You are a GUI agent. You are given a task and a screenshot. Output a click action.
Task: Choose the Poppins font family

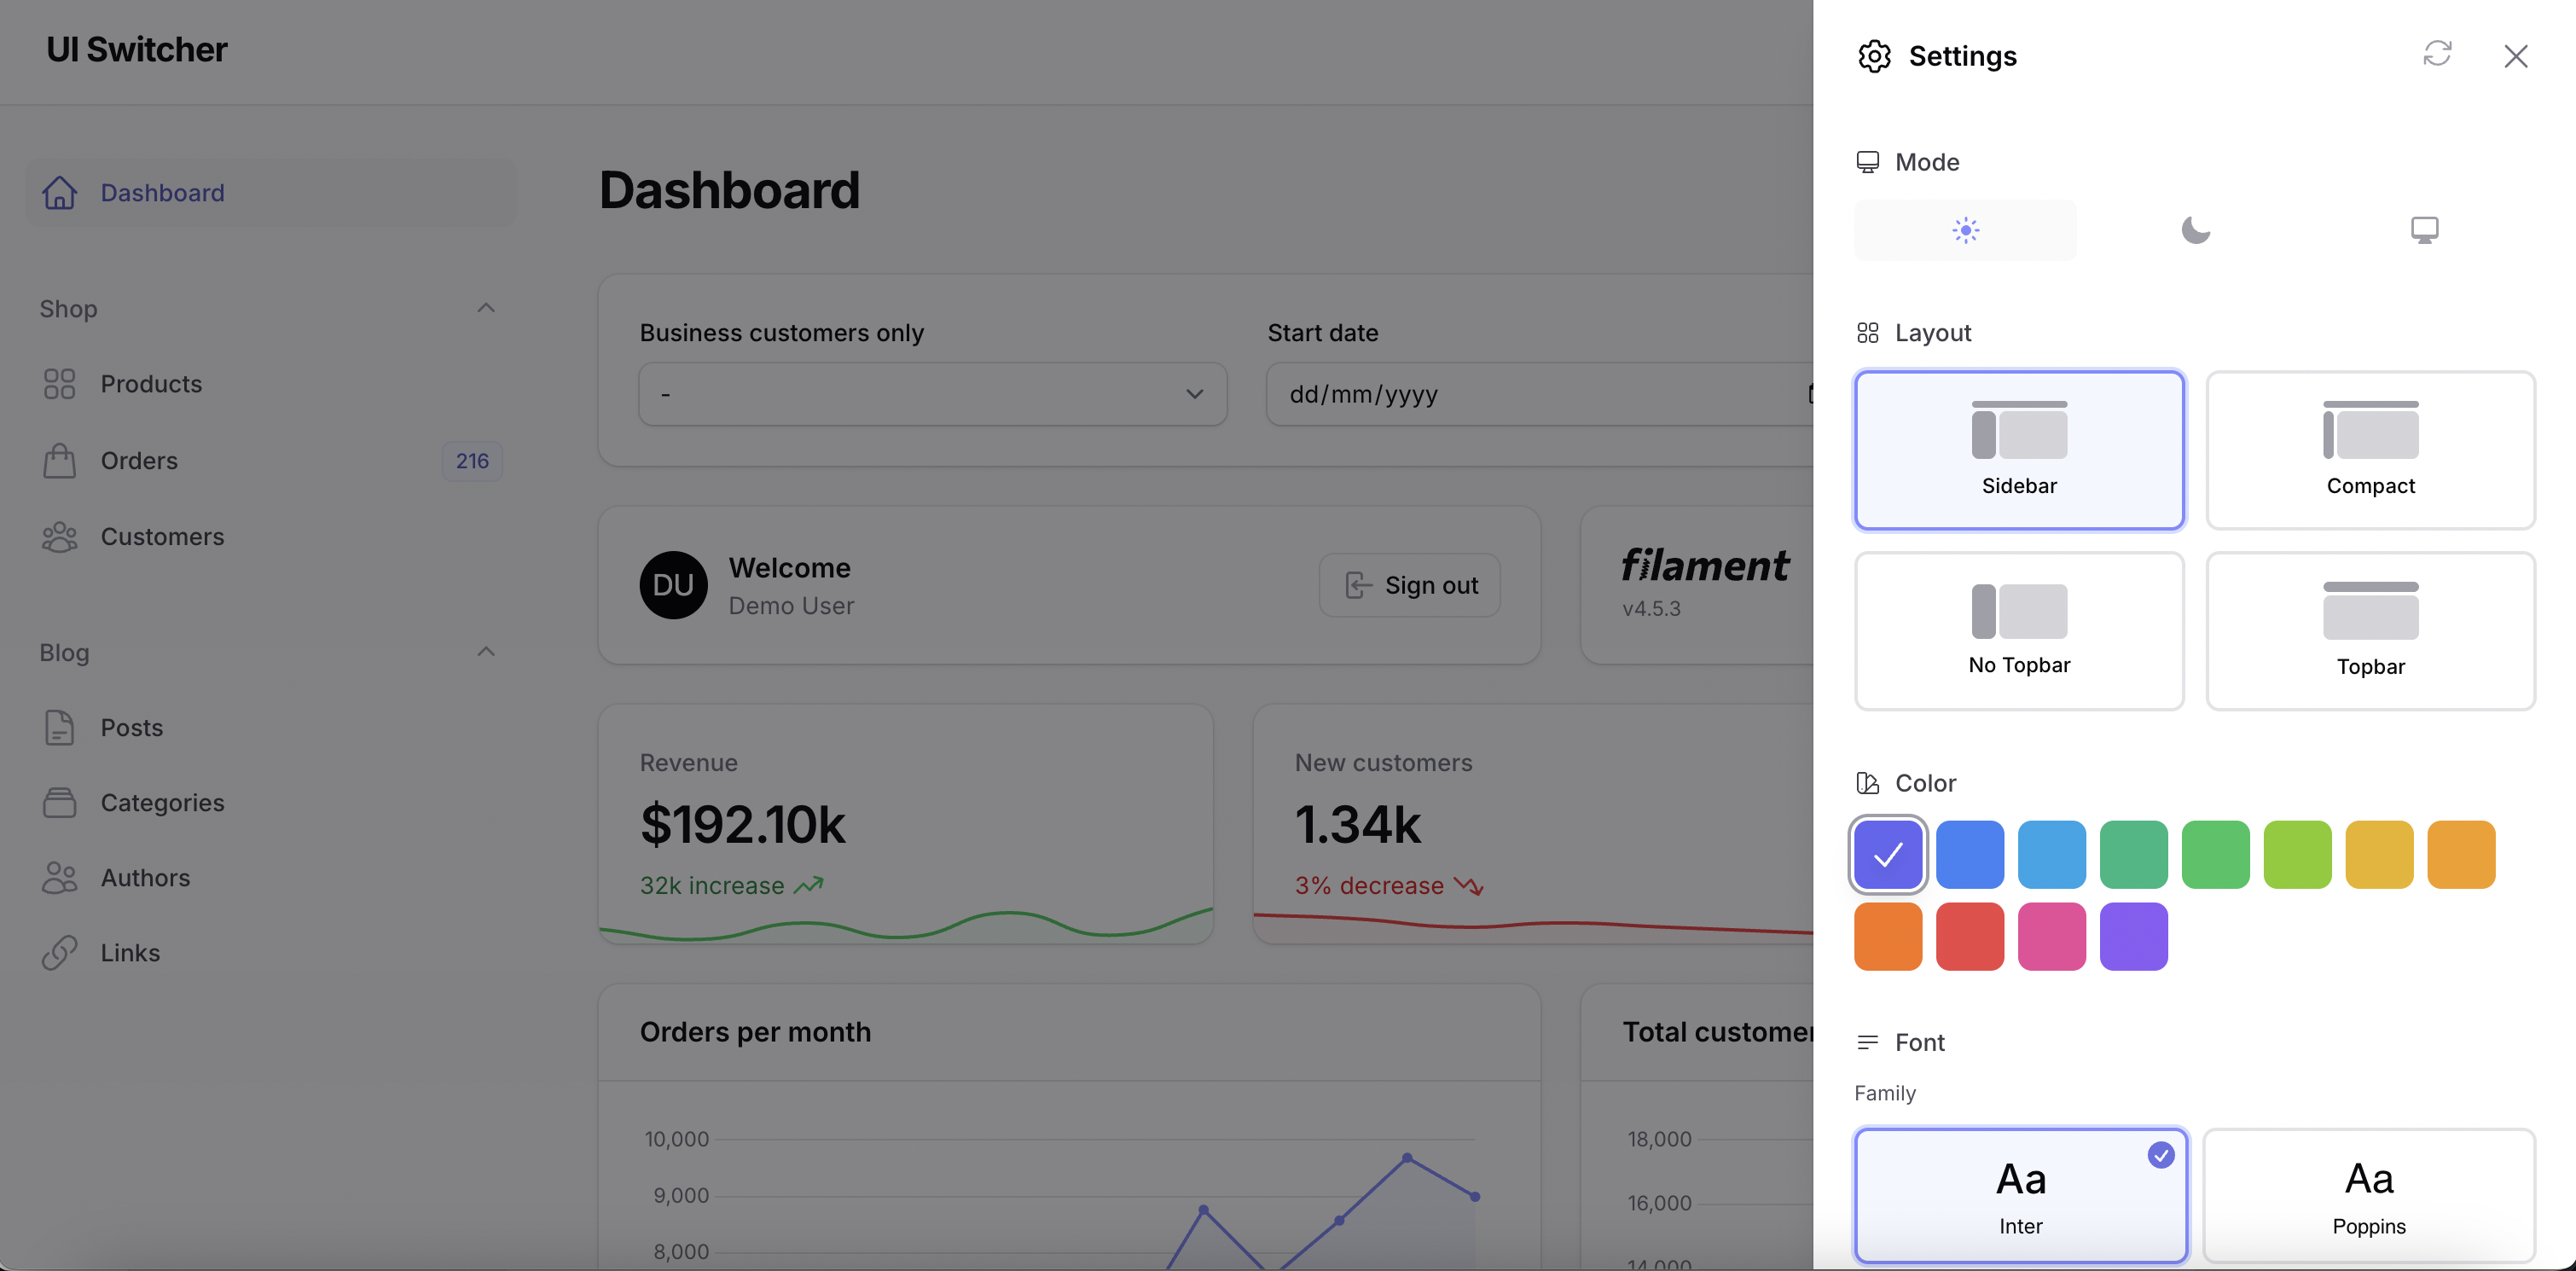pos(2369,1195)
